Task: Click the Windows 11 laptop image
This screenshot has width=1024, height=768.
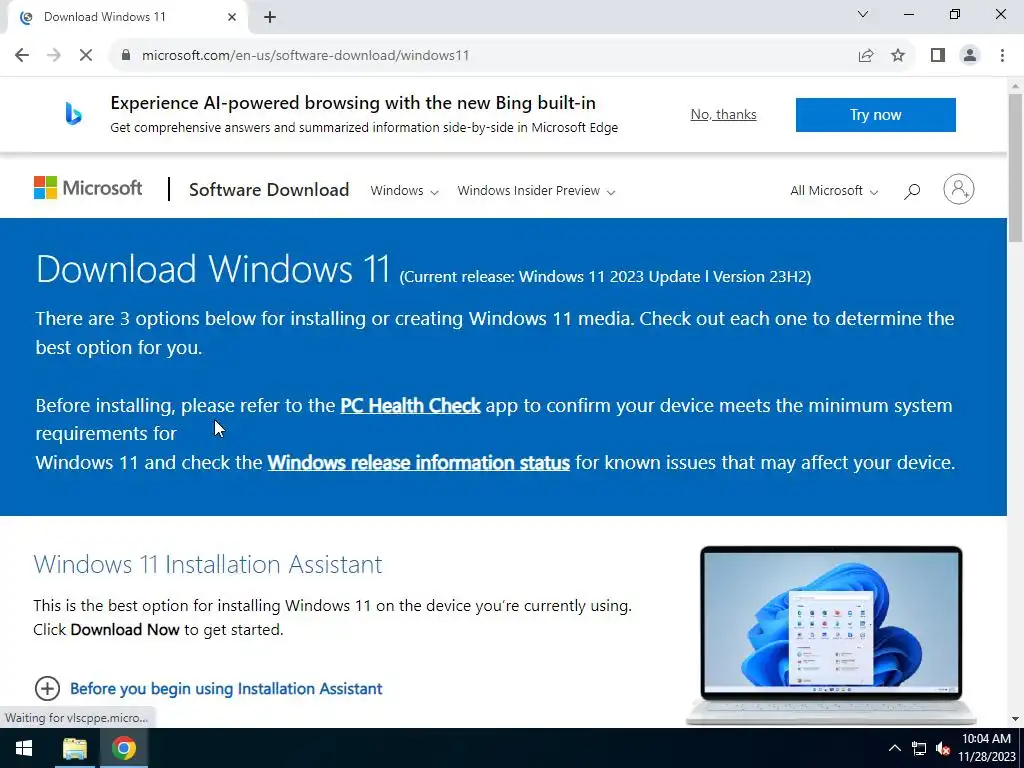Action: click(x=831, y=635)
